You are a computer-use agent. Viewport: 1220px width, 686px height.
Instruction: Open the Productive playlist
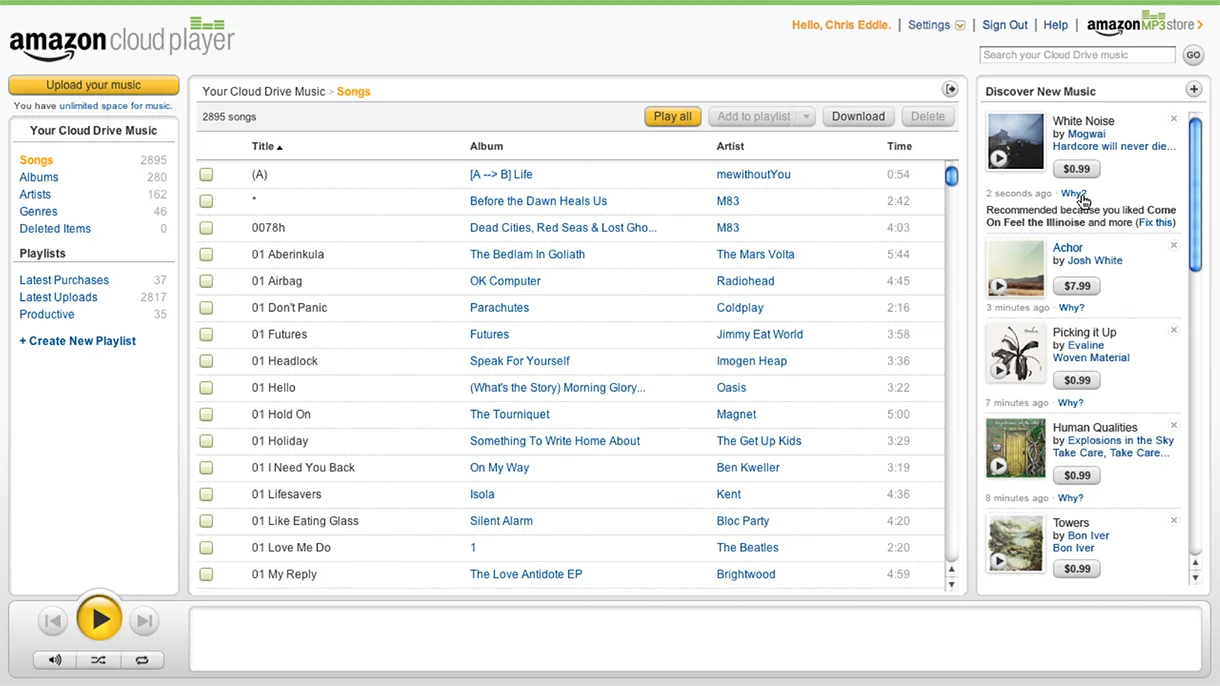tap(47, 314)
